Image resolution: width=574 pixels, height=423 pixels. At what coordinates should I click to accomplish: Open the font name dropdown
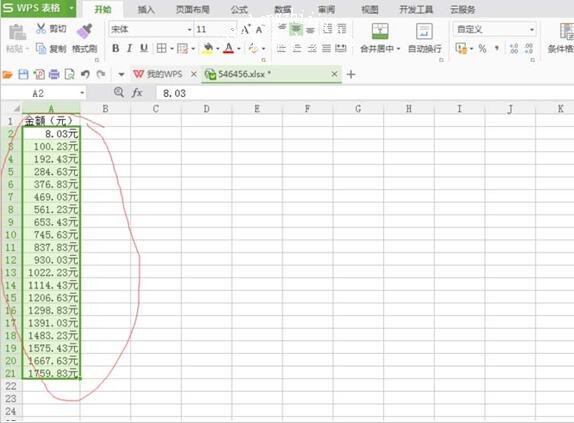pos(189,29)
